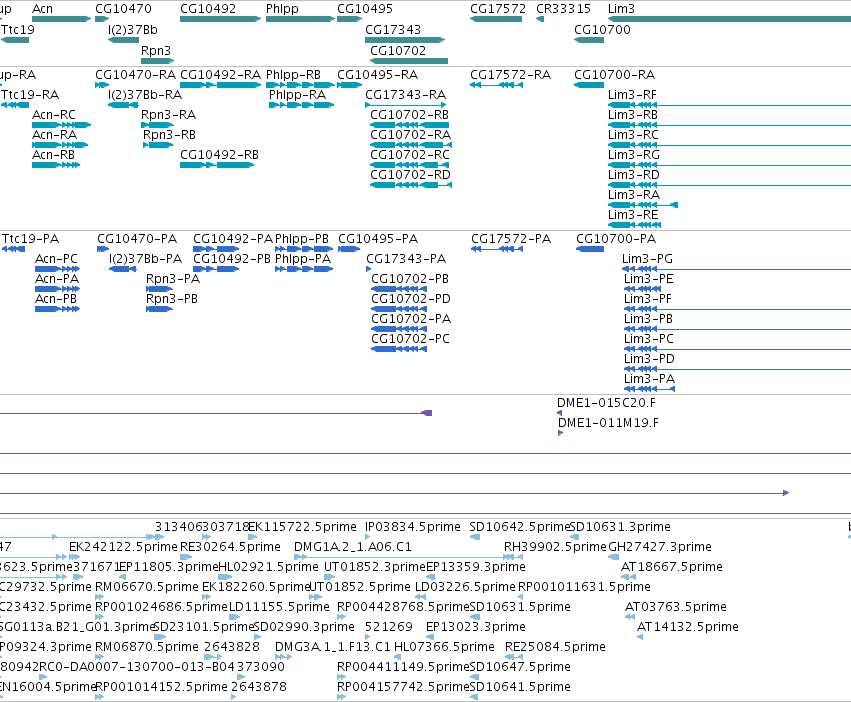Image resolution: width=851 pixels, height=702 pixels.
Task: Click EST EK115722.5prime
Action: (302, 527)
